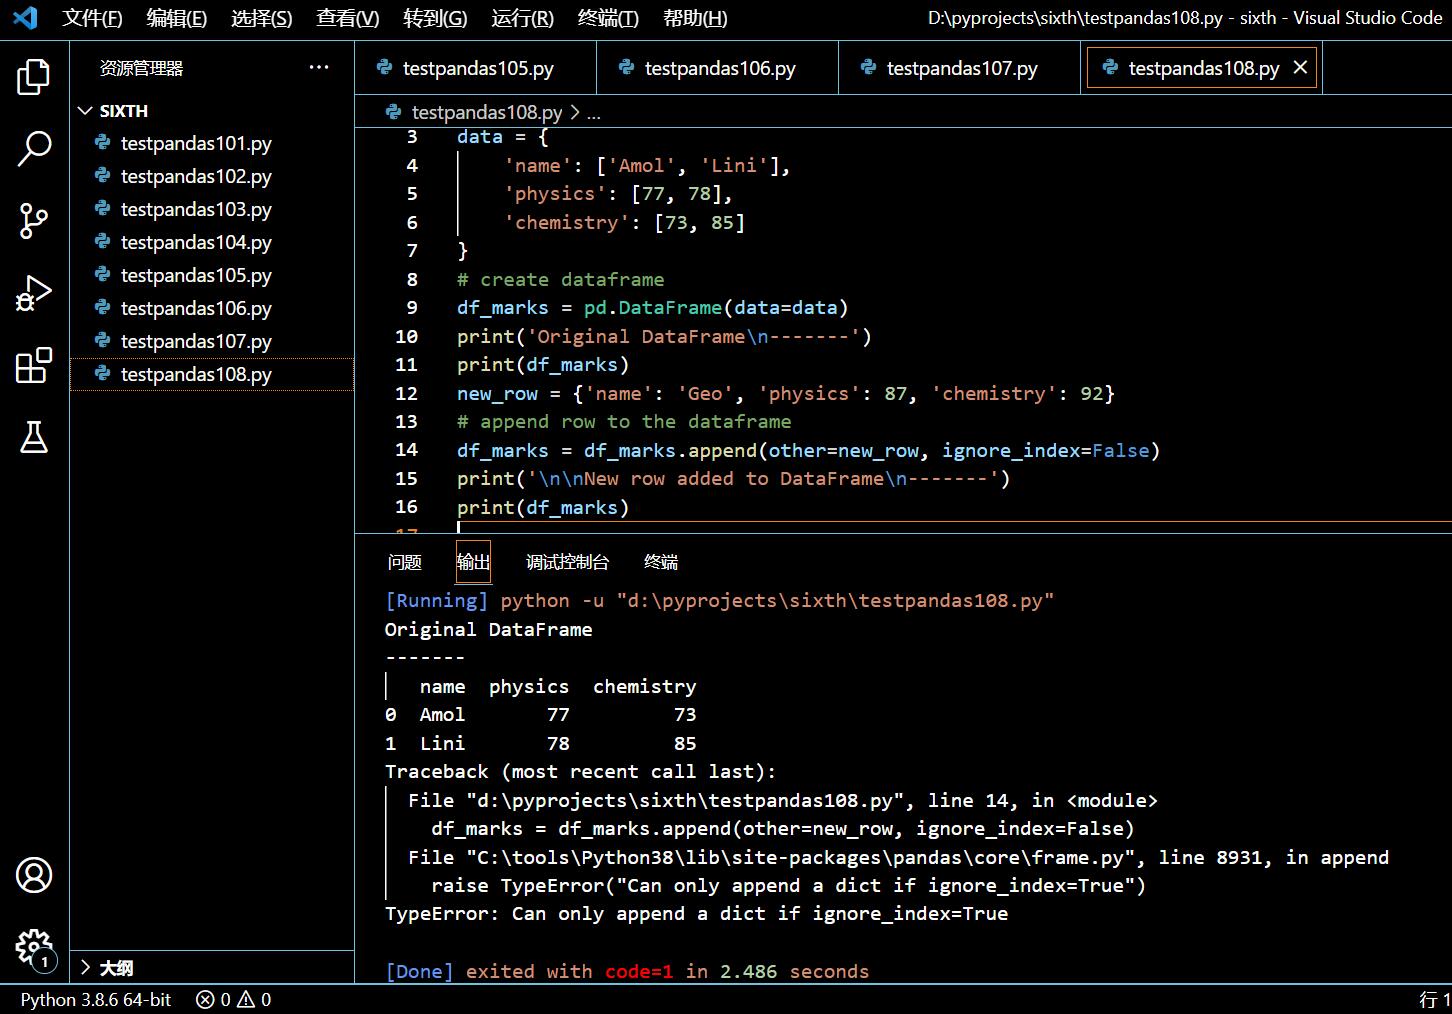
Task: Switch to testpandas106.py editor tab
Action: tap(718, 68)
